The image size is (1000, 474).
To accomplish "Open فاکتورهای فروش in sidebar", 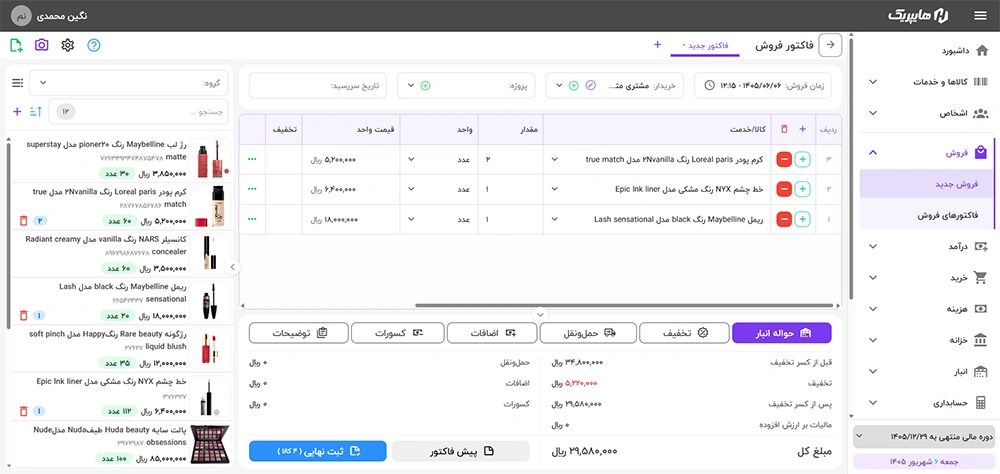I will [927, 215].
